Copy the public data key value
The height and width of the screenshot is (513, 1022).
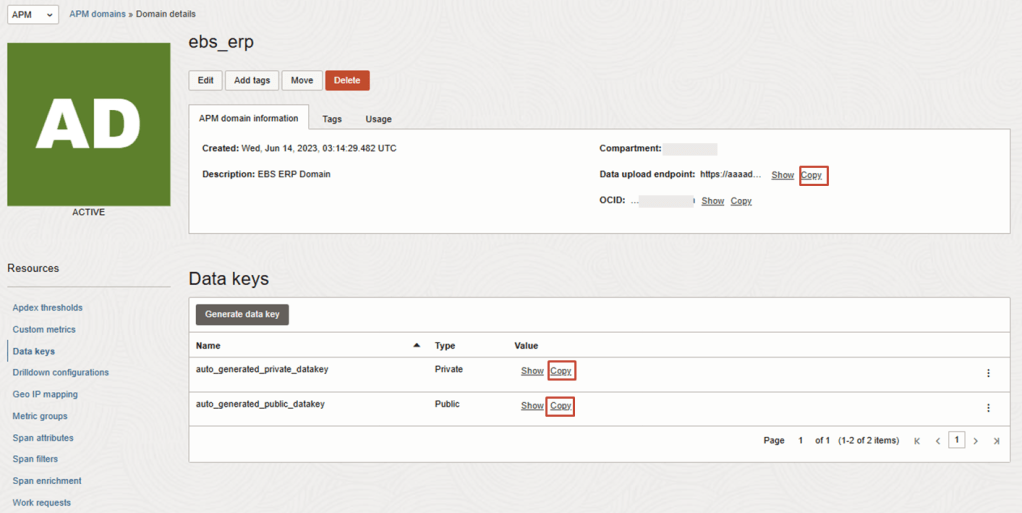tap(561, 406)
